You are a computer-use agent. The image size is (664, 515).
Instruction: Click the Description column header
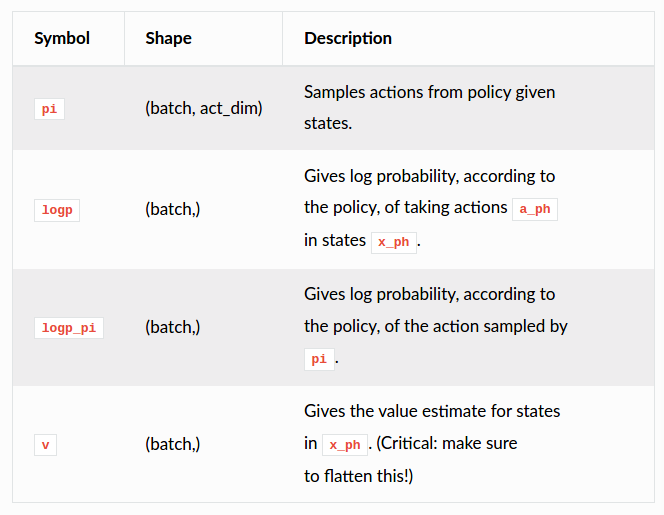(x=348, y=39)
